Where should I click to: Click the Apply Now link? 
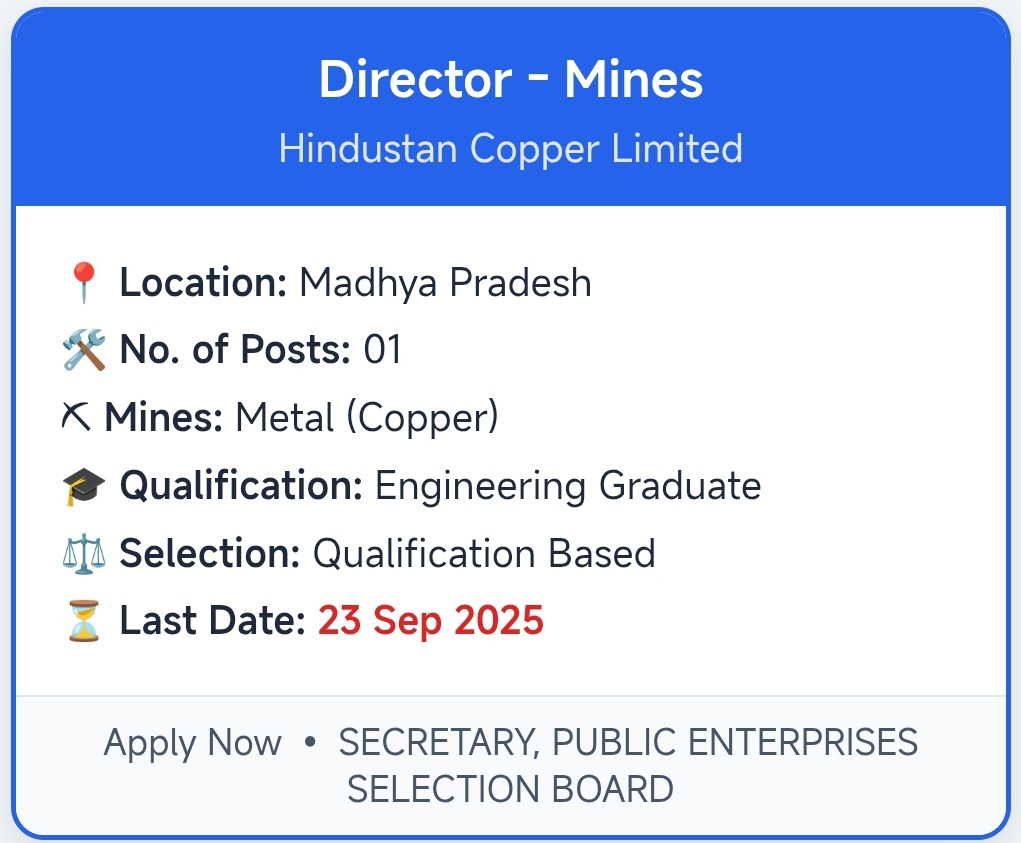(x=193, y=743)
